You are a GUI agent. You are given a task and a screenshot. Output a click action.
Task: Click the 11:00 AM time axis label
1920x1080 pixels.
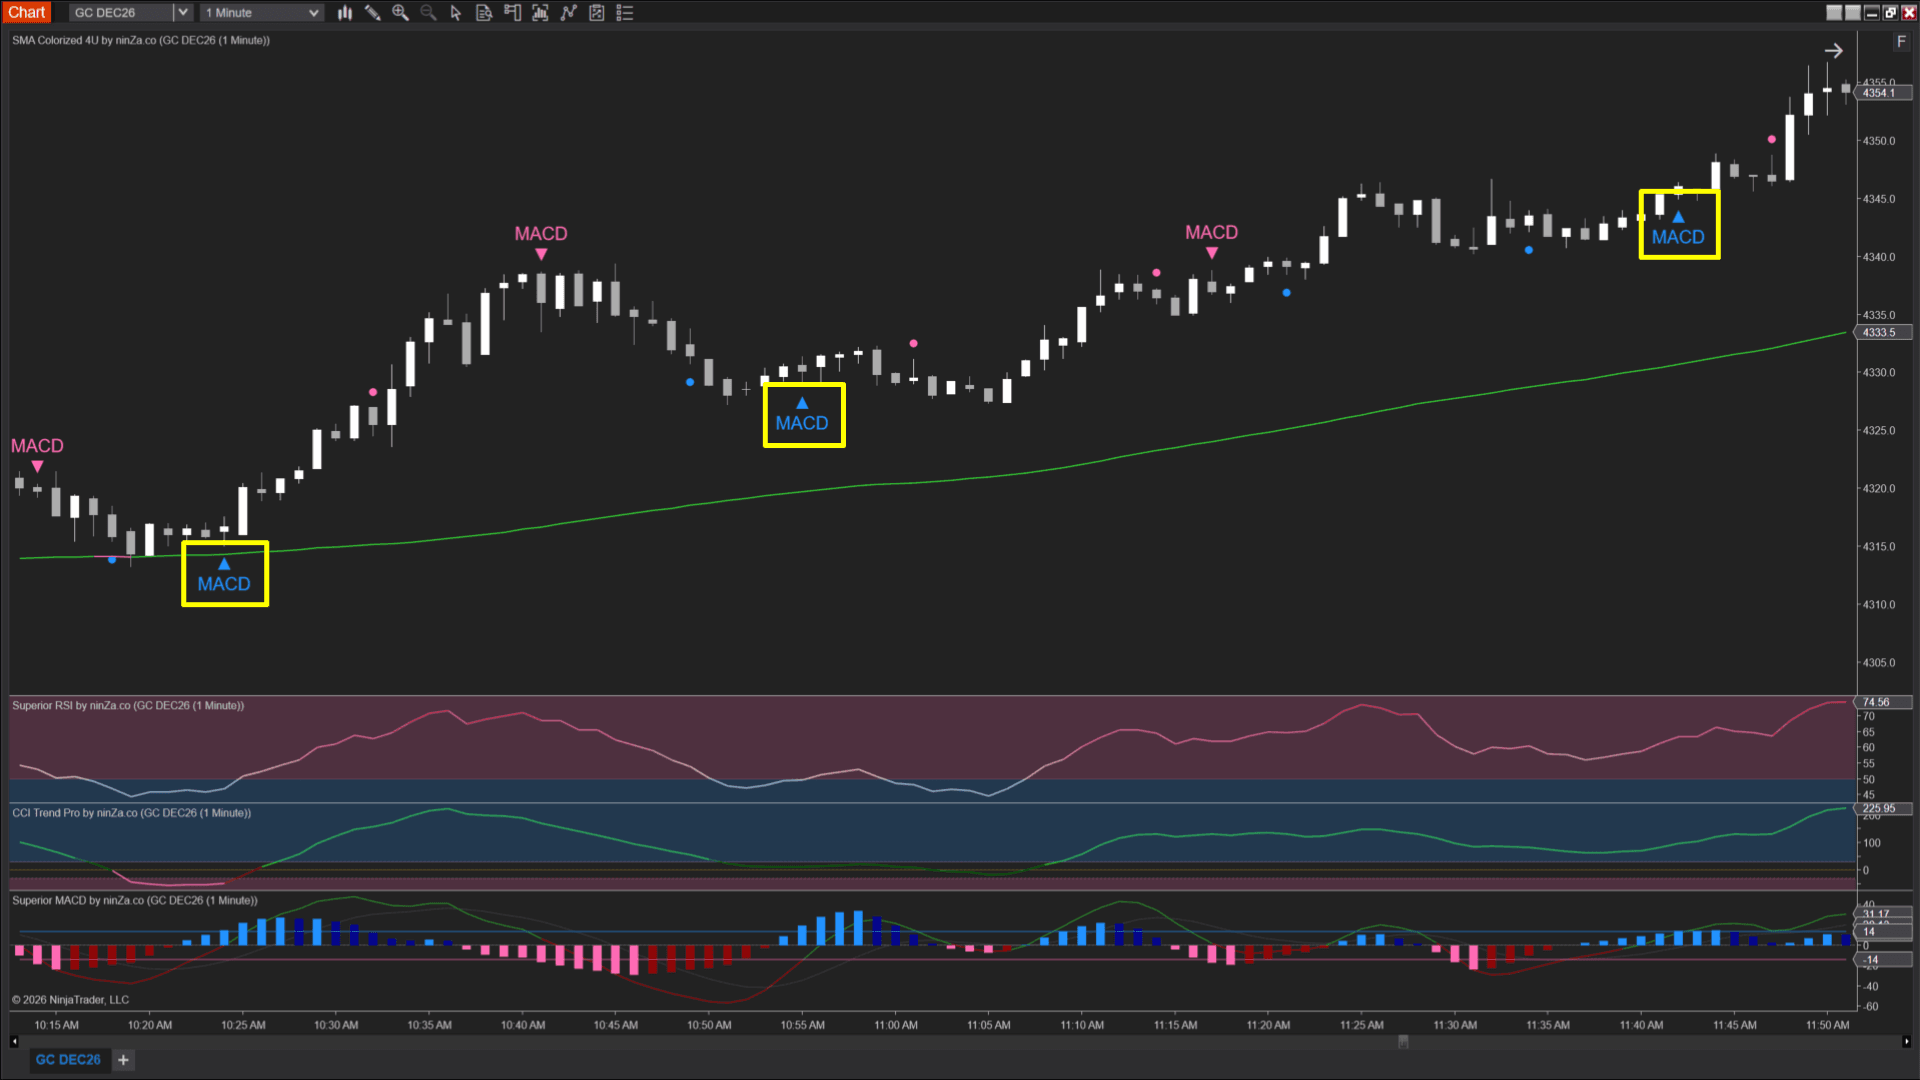(x=896, y=1025)
